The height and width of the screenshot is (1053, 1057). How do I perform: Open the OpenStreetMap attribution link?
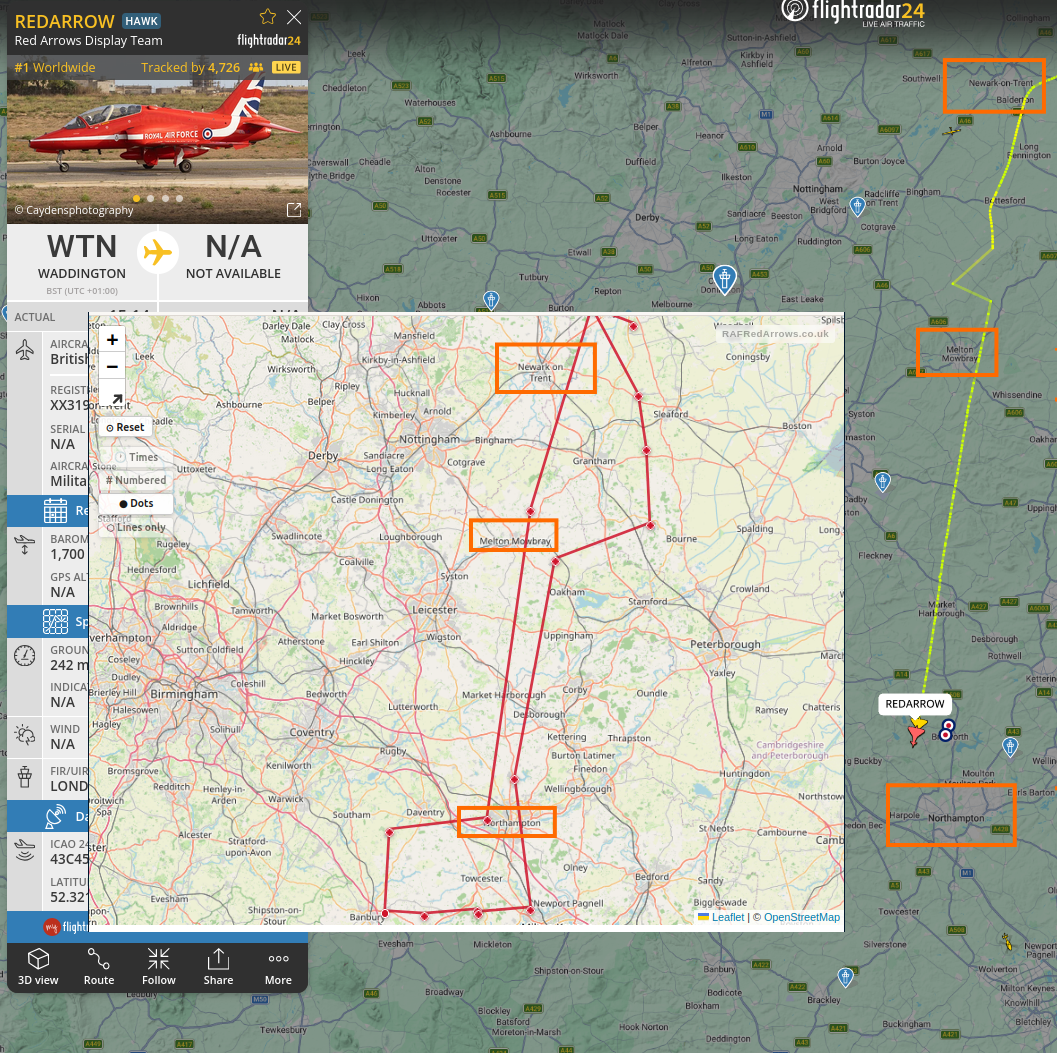802,917
